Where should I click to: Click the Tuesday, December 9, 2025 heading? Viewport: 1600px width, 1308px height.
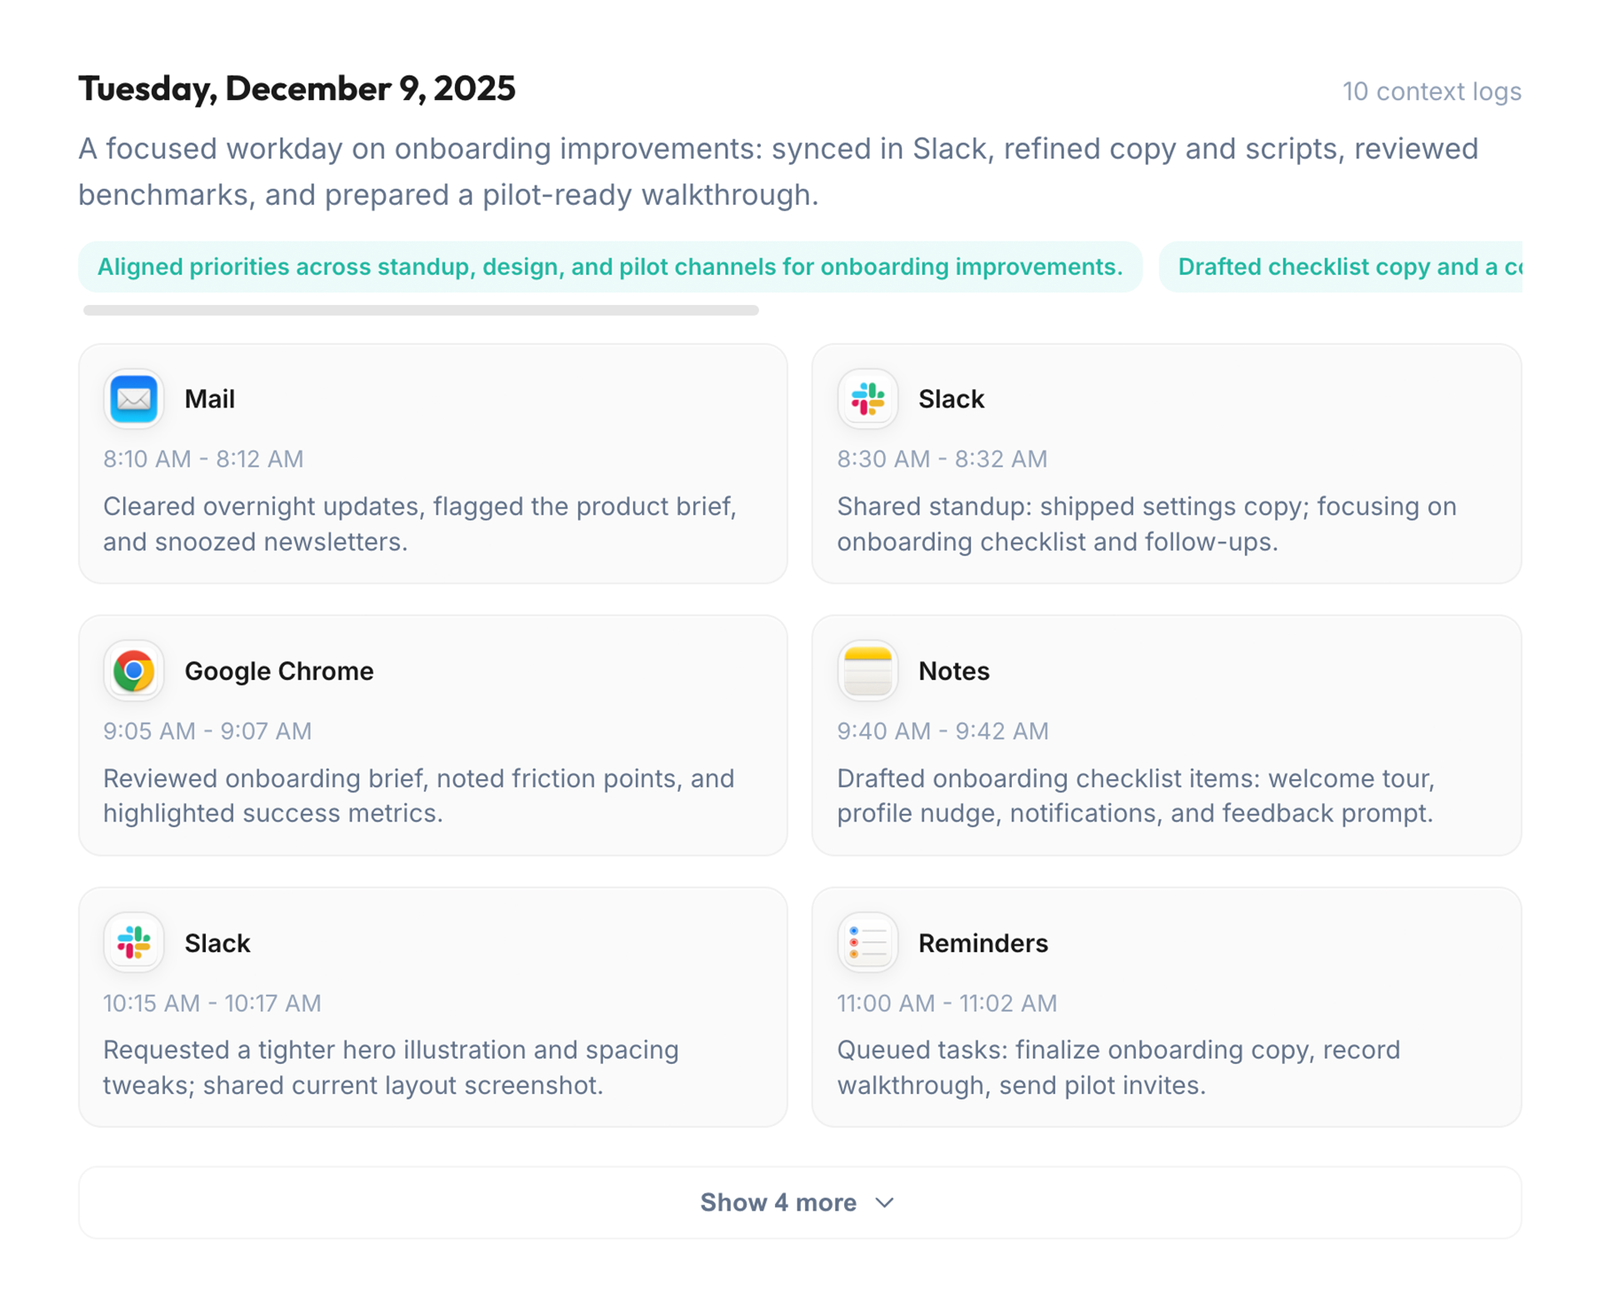297,89
